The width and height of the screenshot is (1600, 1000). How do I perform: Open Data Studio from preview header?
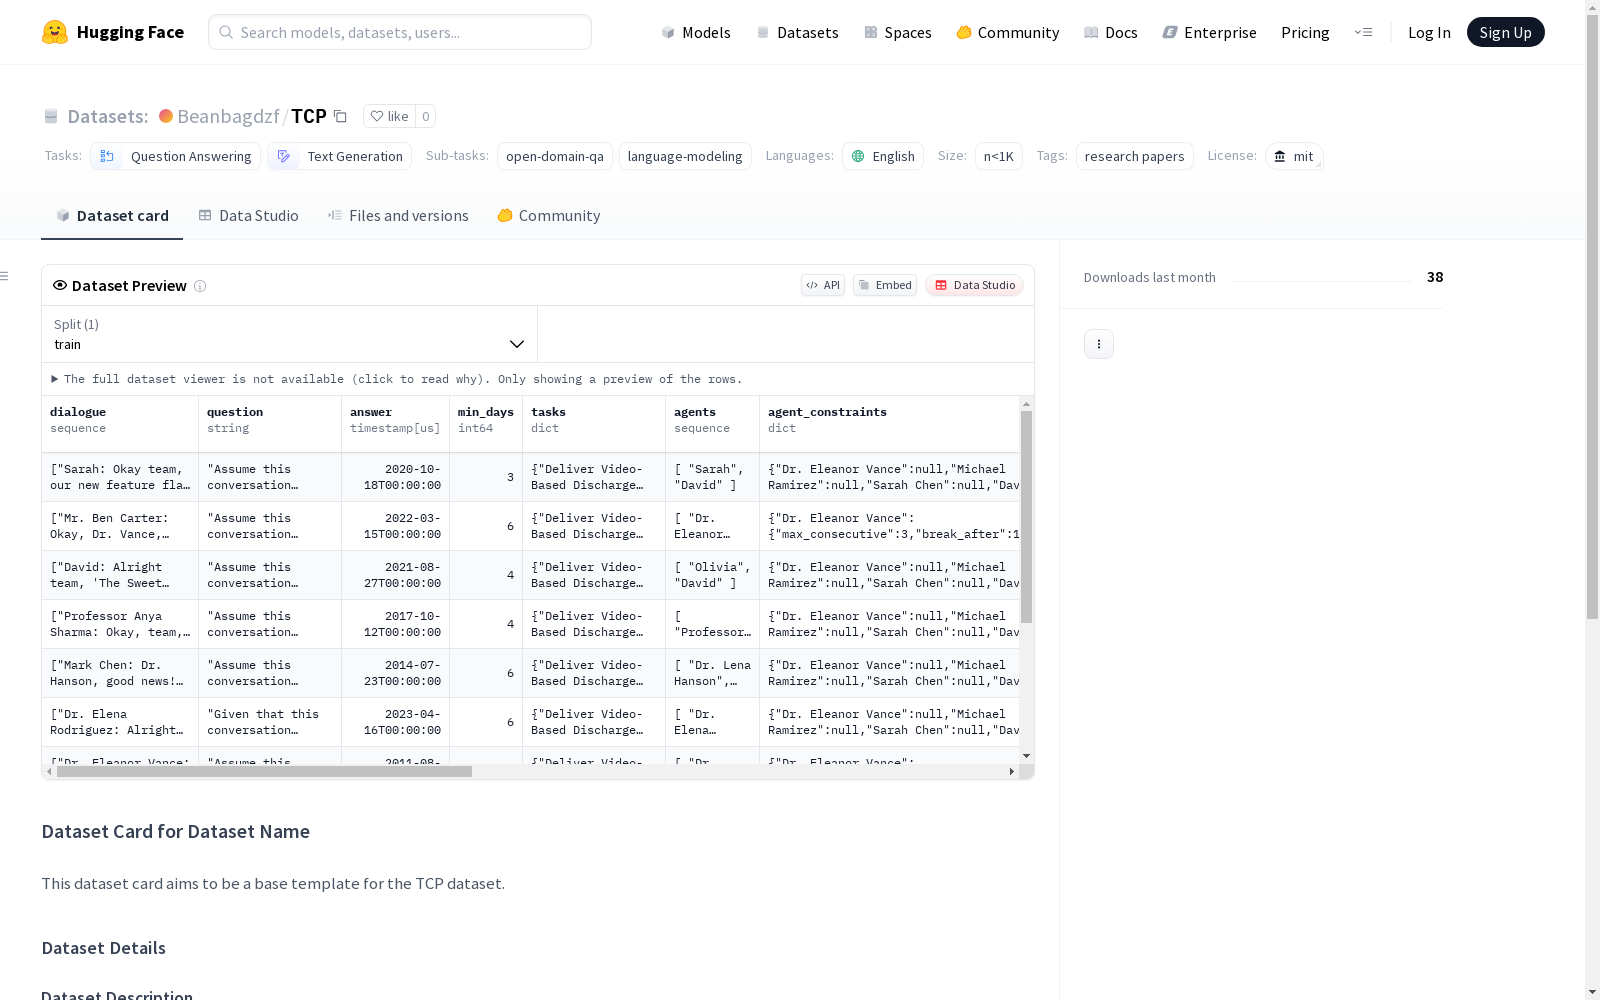975,285
